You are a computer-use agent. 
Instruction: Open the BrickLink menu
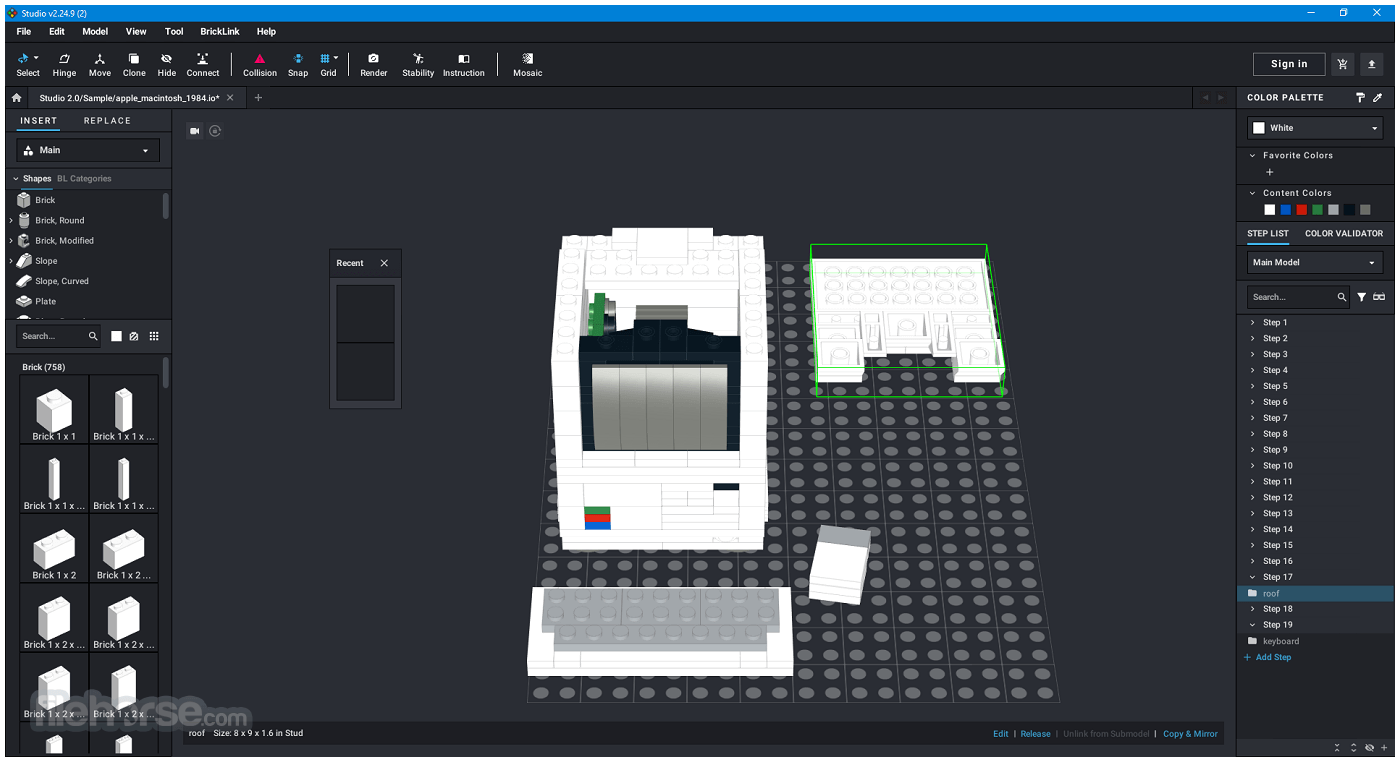click(220, 31)
